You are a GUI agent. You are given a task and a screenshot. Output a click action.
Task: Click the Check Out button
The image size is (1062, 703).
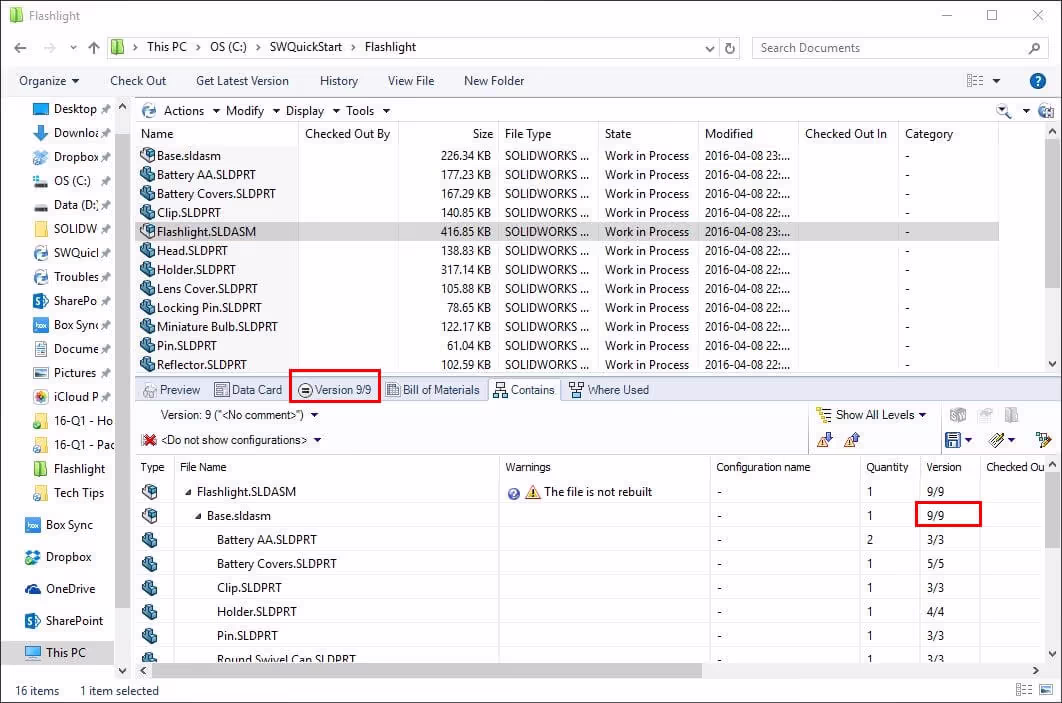pos(138,81)
